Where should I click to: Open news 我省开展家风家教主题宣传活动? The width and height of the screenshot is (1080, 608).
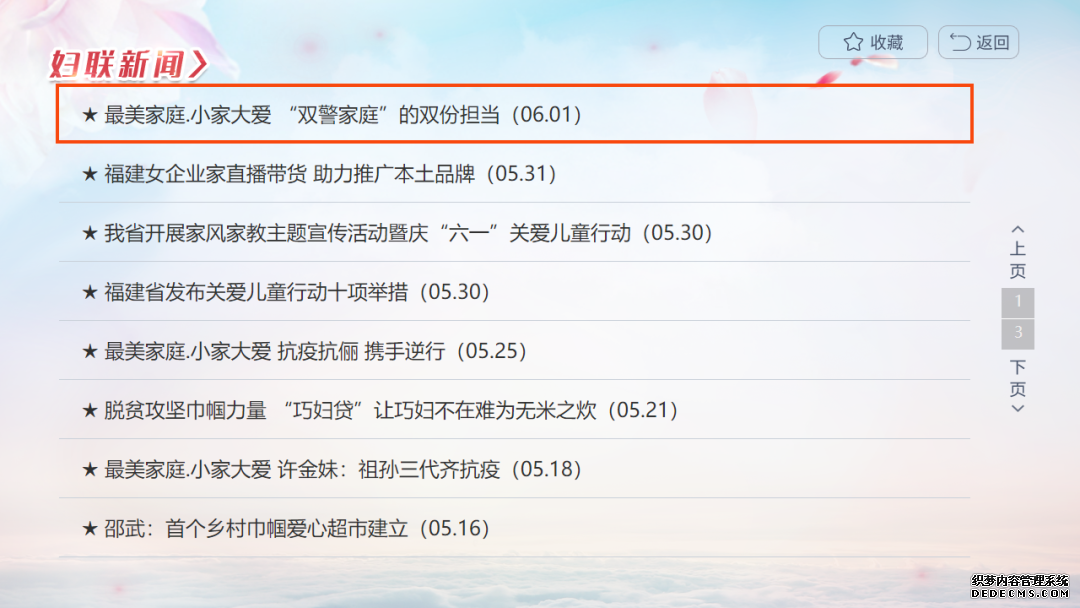tap(515, 233)
